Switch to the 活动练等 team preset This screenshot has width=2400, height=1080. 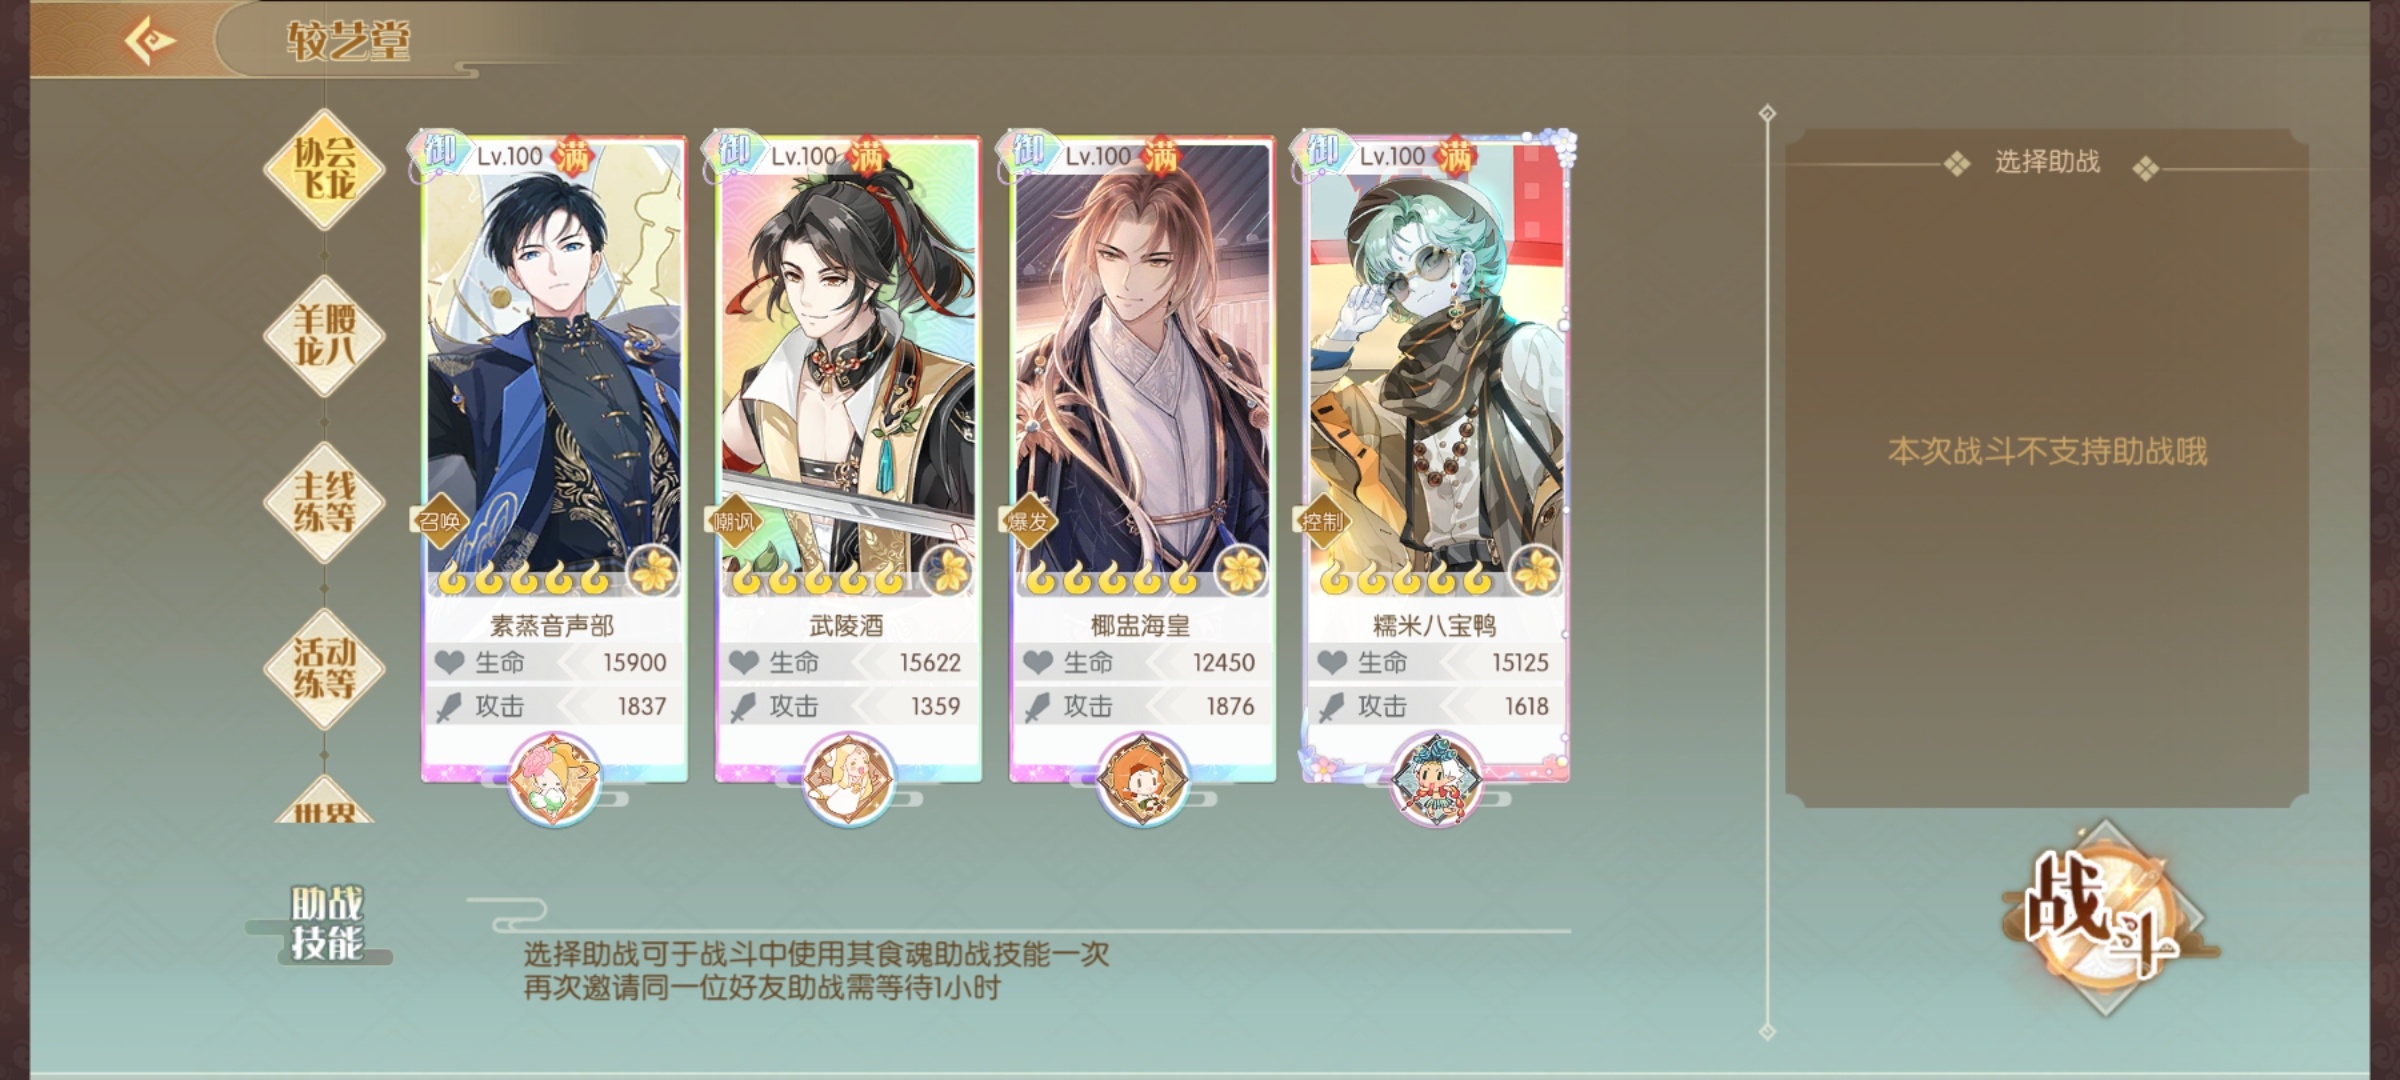coord(323,668)
